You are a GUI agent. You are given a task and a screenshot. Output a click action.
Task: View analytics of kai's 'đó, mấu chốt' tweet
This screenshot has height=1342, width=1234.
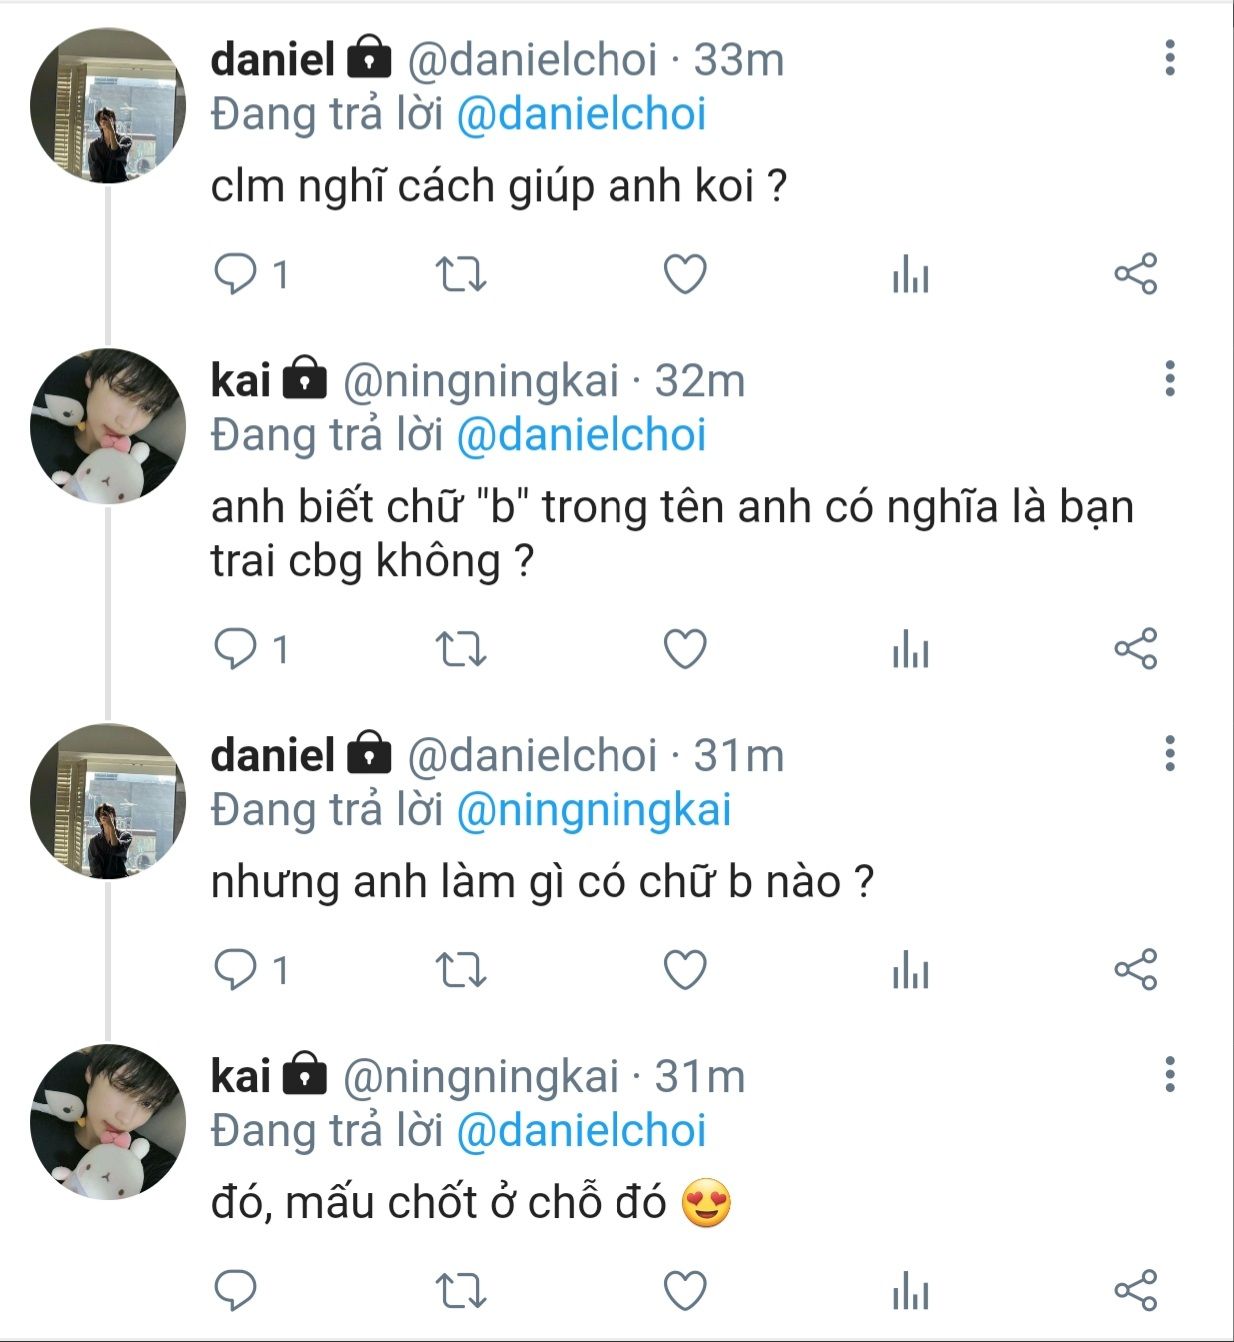tap(910, 1290)
